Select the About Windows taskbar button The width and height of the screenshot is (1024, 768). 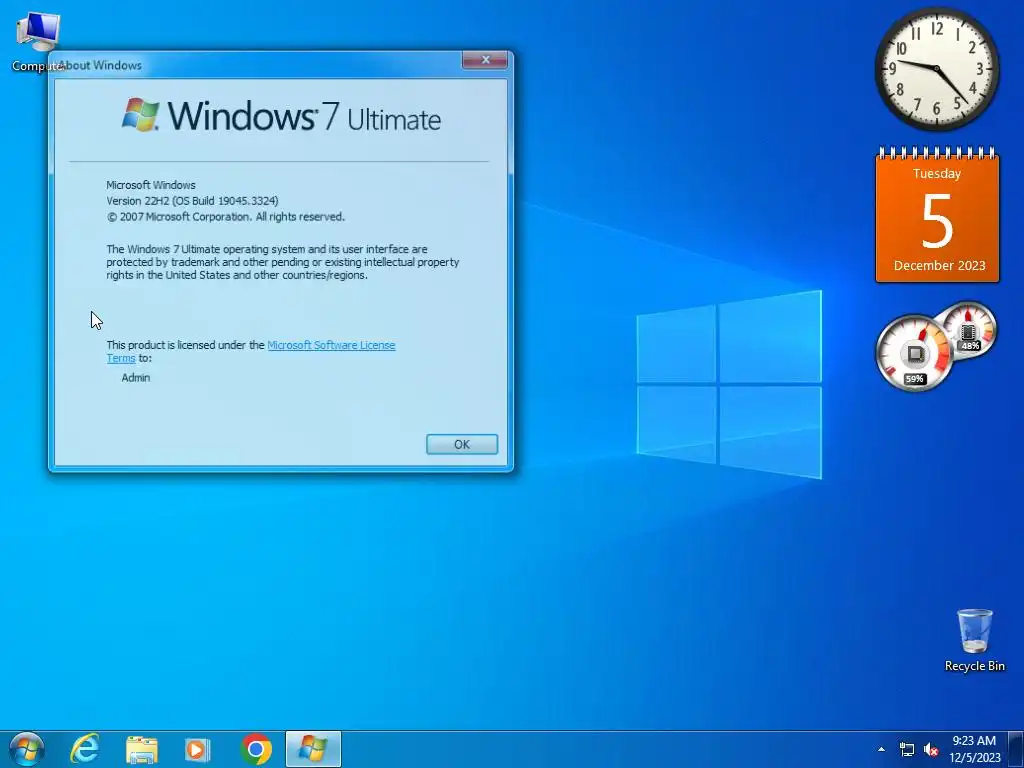pyautogui.click(x=313, y=749)
